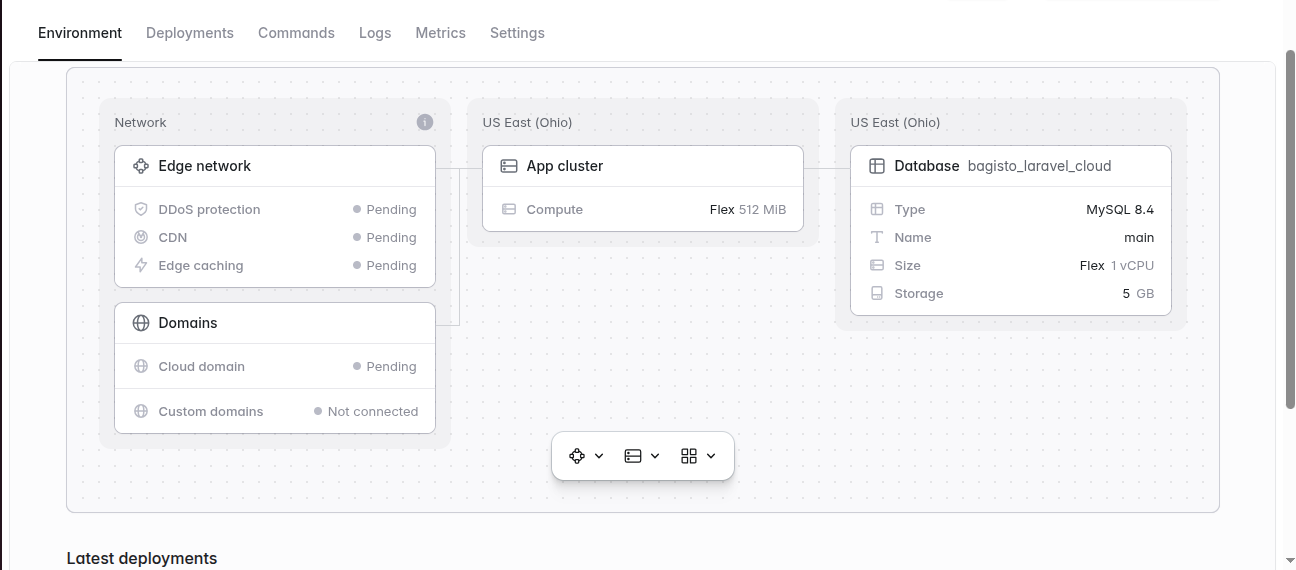Click the Custom domains row
This screenshot has width=1296, height=570.
[x=275, y=411]
